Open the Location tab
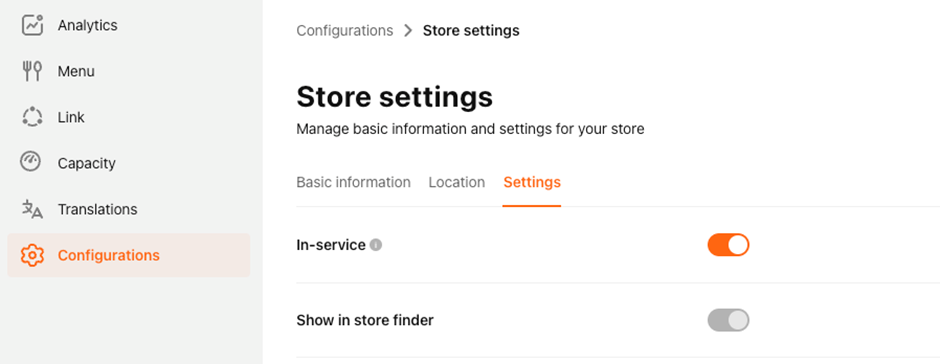The image size is (940, 364). click(457, 182)
